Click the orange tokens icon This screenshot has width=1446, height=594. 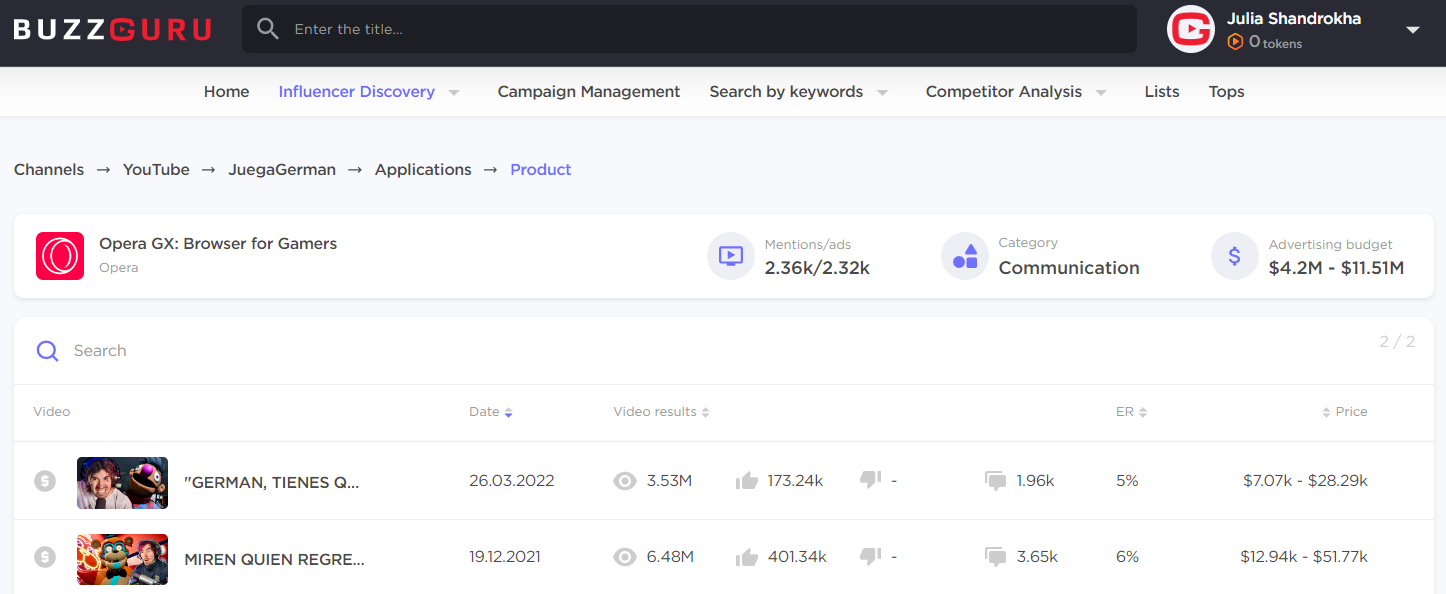(x=1235, y=42)
